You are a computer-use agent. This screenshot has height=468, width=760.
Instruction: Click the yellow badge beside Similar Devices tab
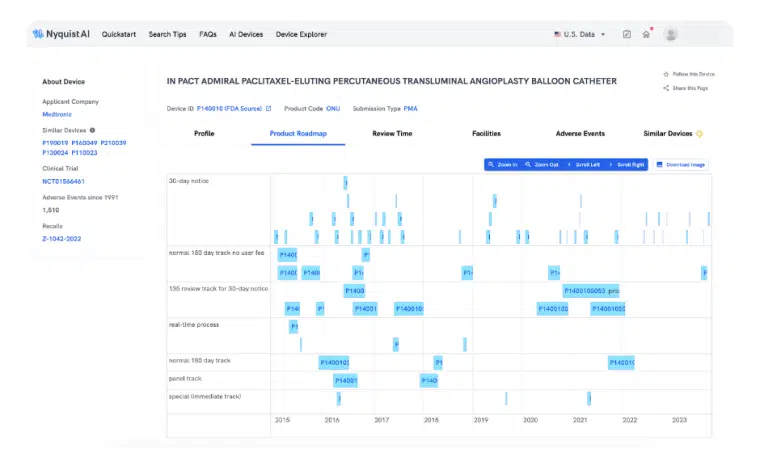click(699, 134)
